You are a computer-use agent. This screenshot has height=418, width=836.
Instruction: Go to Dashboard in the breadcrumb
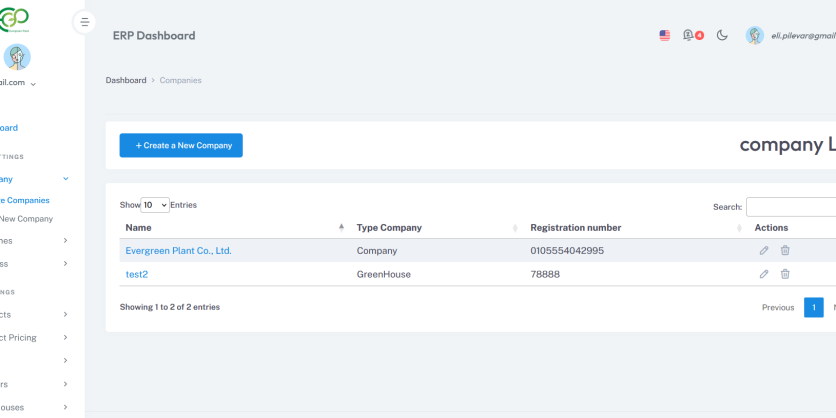pos(126,80)
